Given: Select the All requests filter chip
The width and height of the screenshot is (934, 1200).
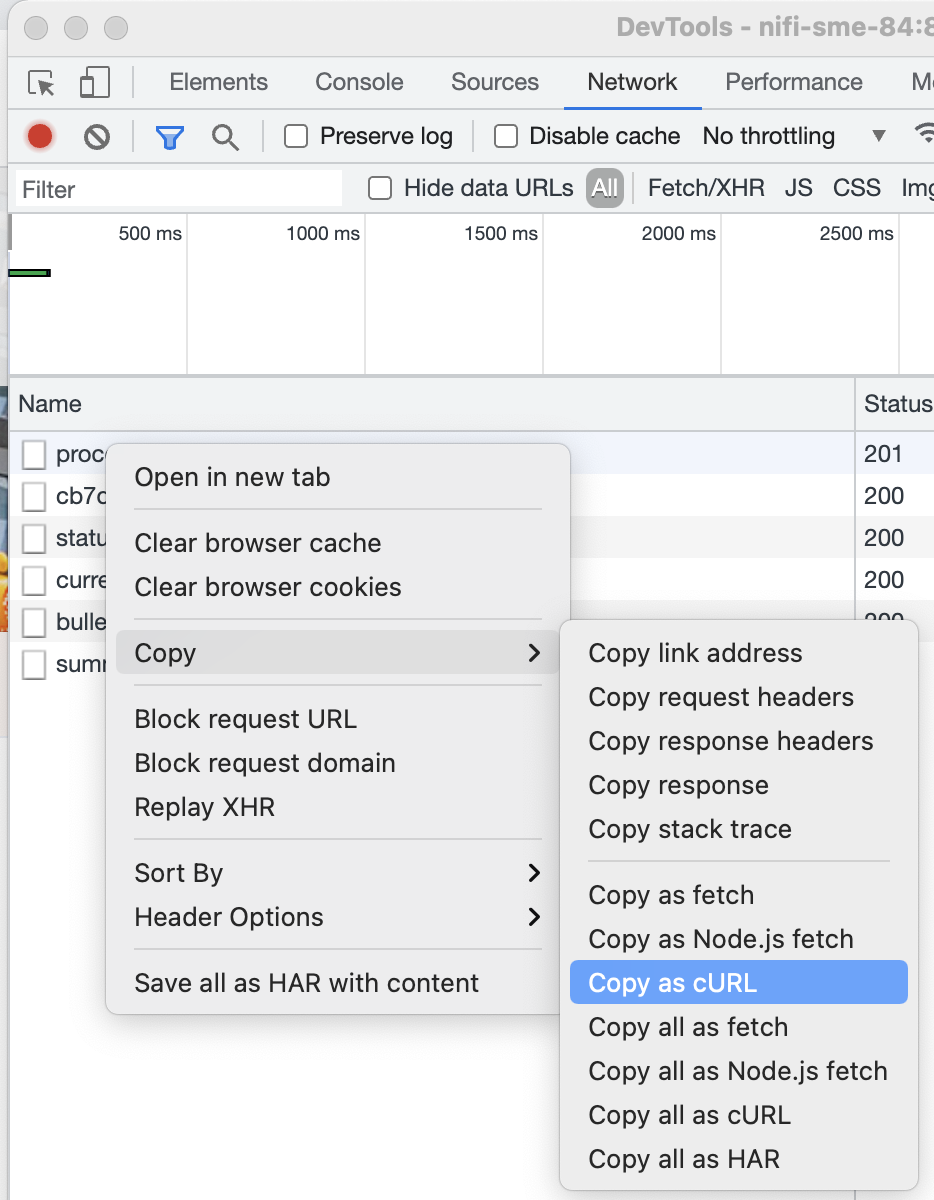Looking at the screenshot, I should 604,187.
